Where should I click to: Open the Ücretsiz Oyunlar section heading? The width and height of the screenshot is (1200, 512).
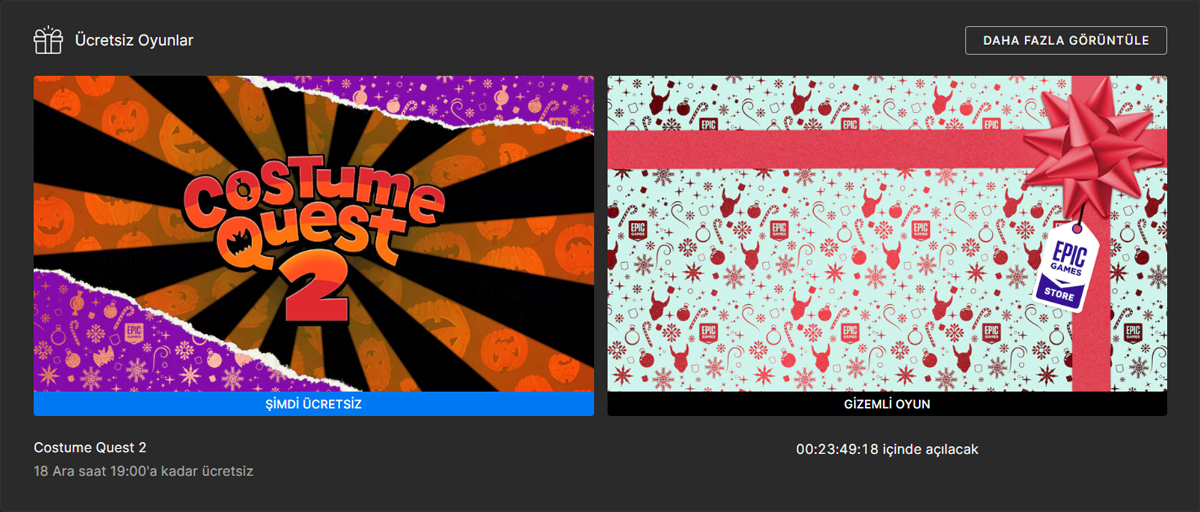[x=134, y=41]
